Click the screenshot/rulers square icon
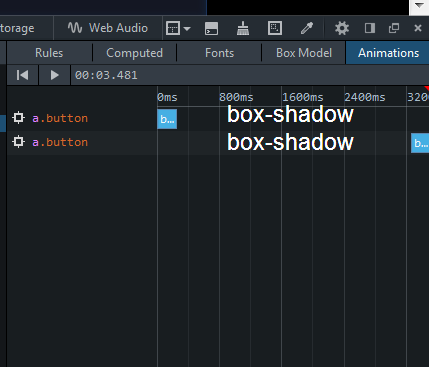 tap(275, 28)
